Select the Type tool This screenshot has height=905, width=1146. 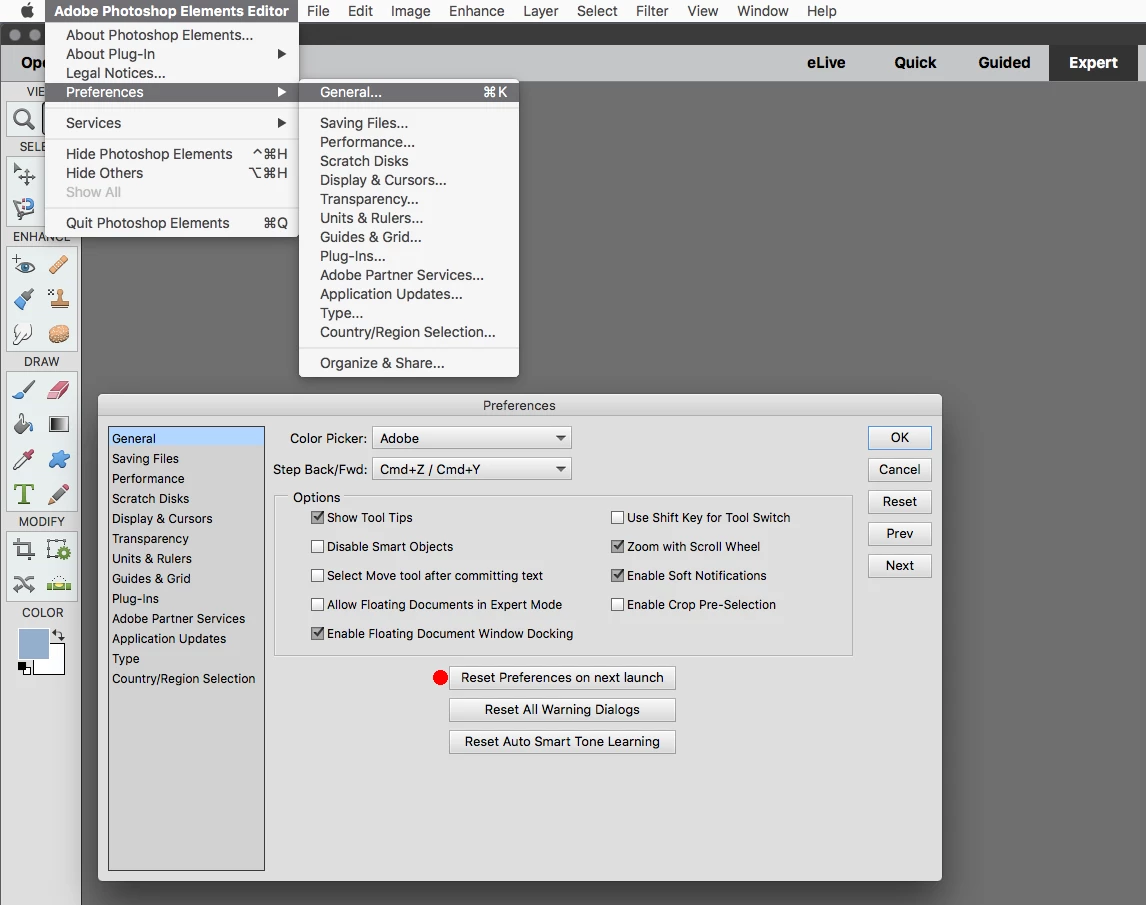point(23,494)
